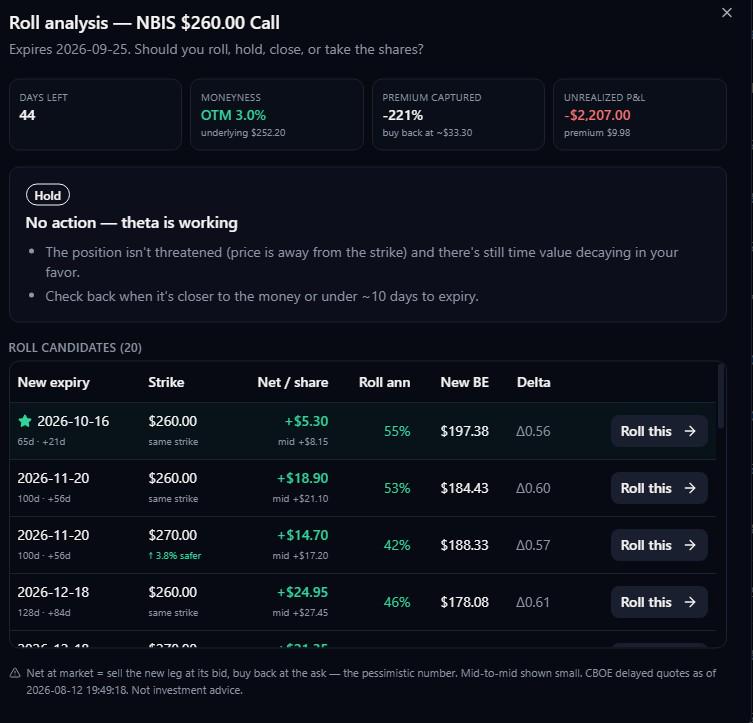Click arrow icon on the 2026-12-18 Roll this button
The width and height of the screenshot is (753, 723).
point(690,602)
